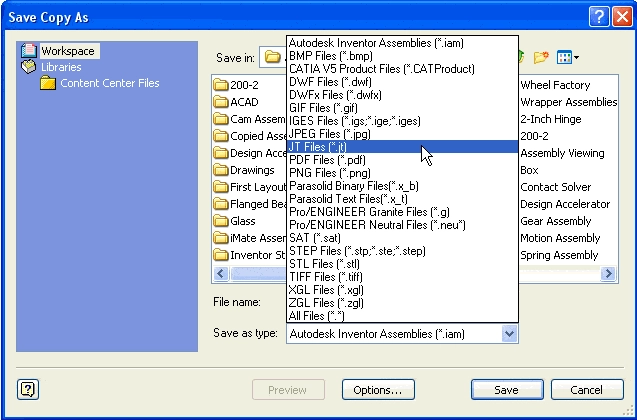Choose DWFx Files (*.dwfx) type

coord(402,95)
